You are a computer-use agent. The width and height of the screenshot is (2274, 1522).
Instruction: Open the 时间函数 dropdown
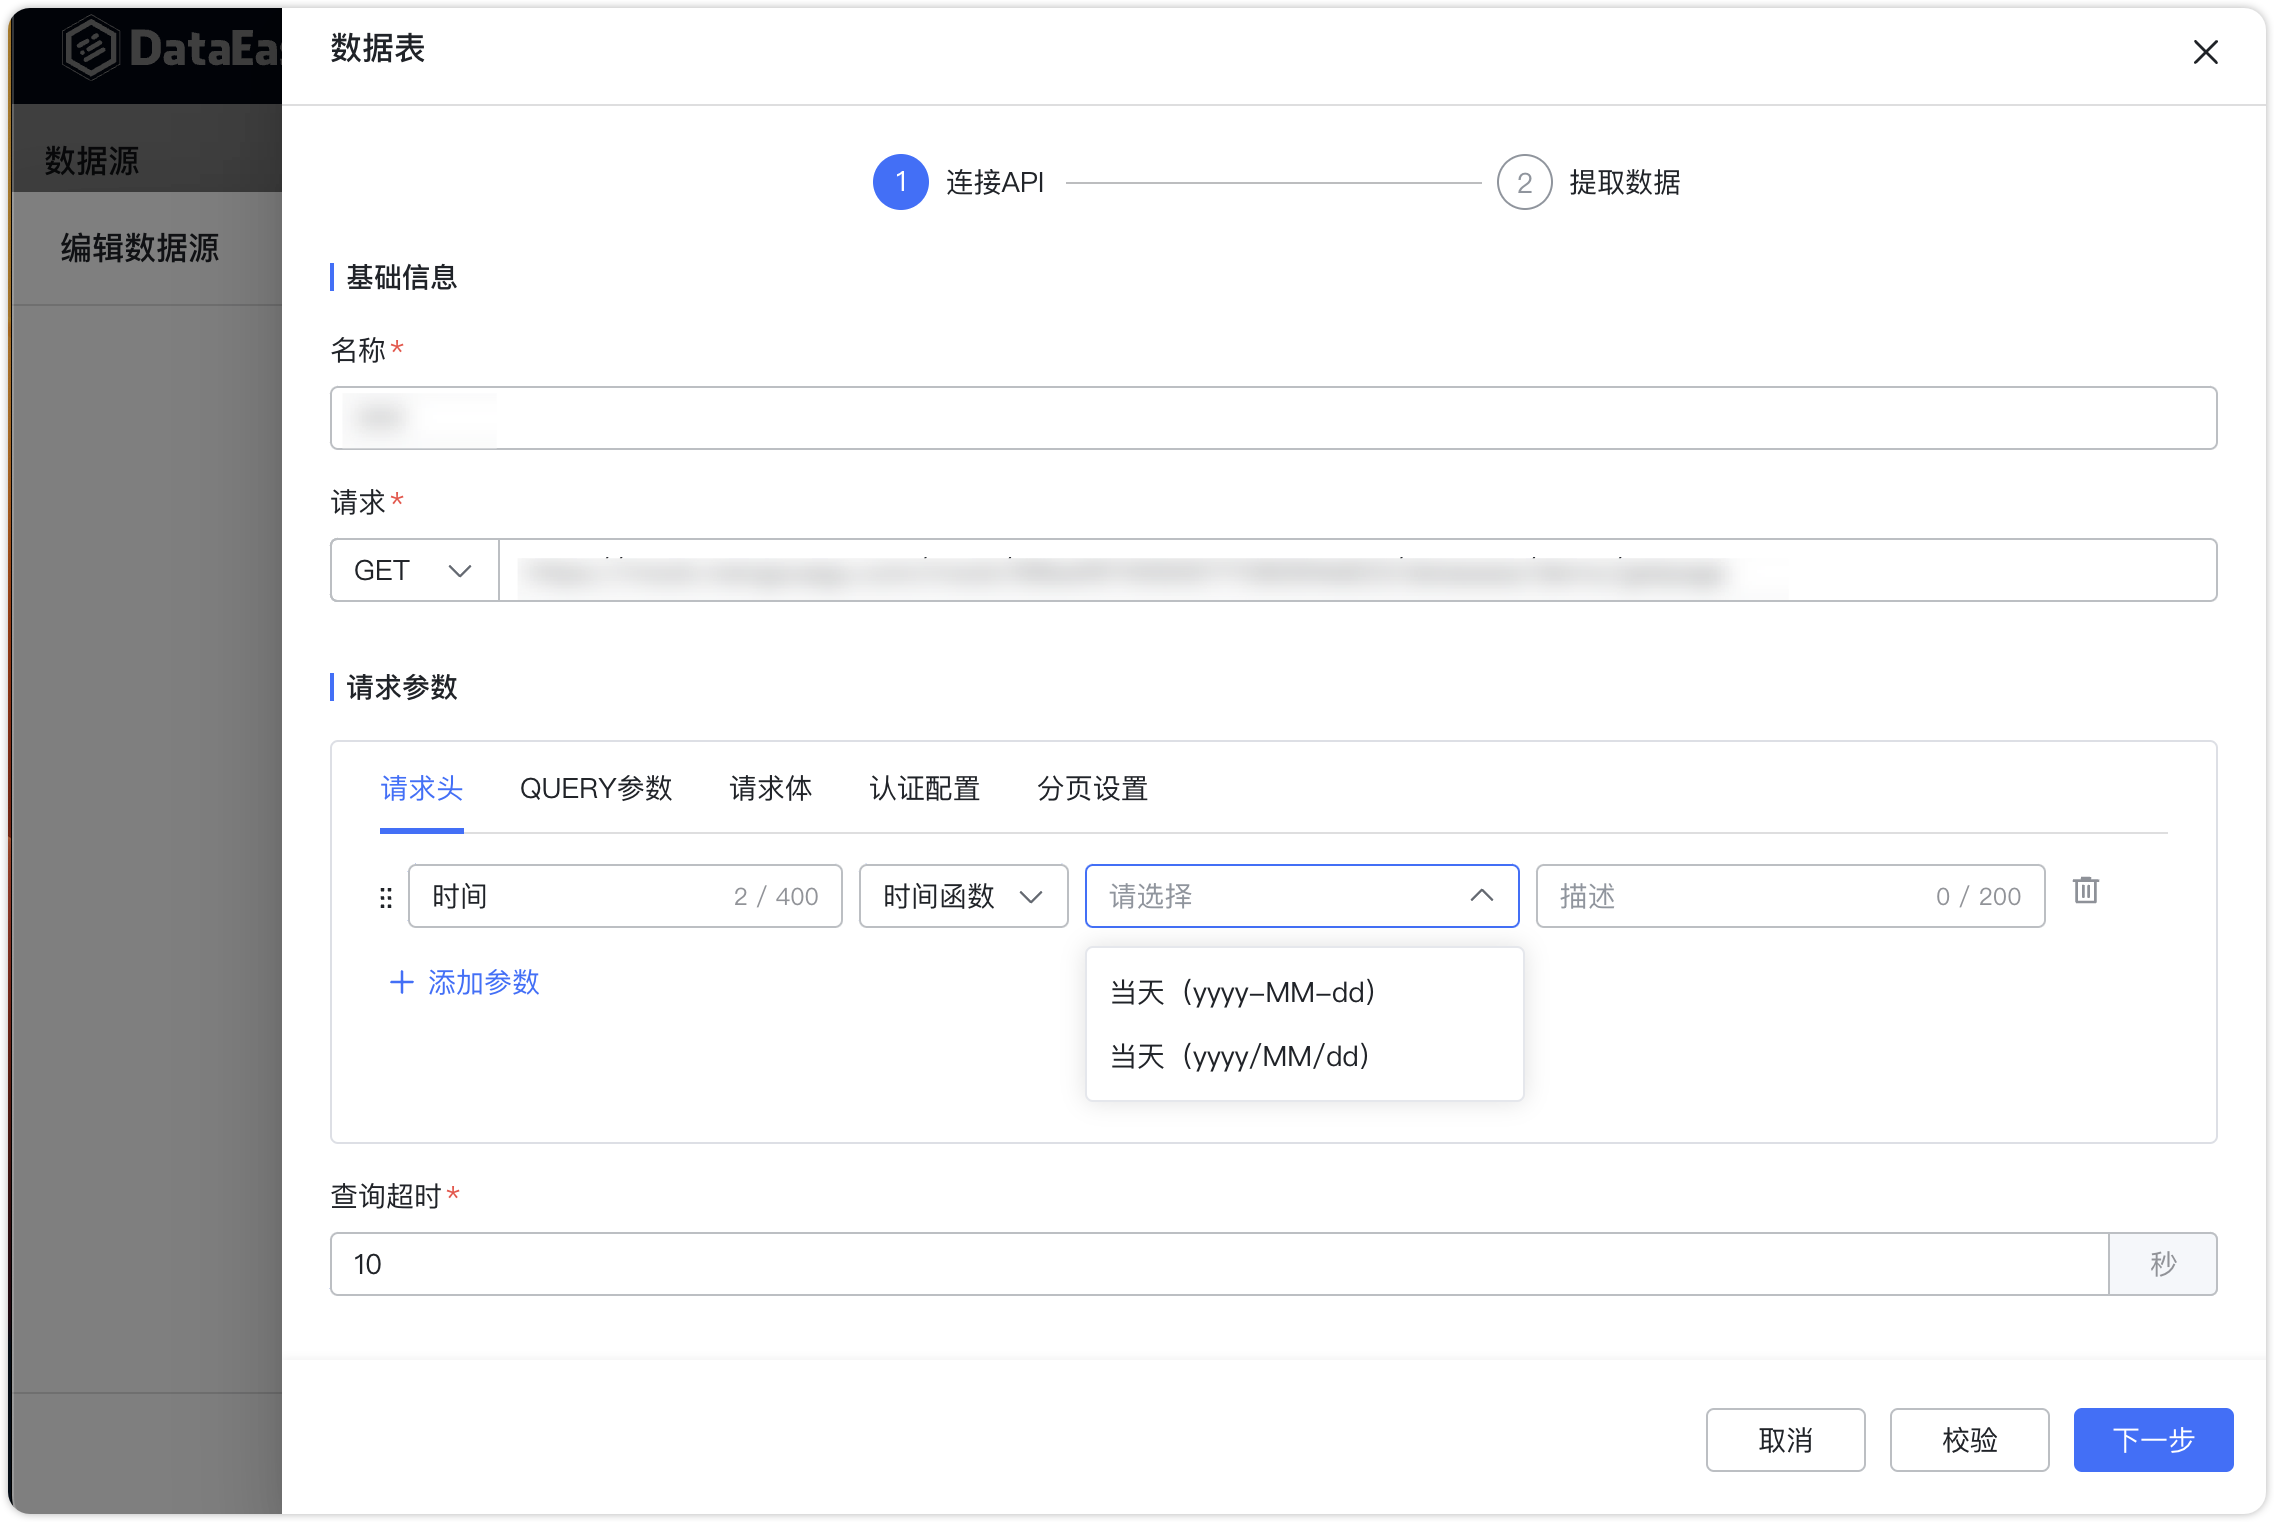coord(962,896)
